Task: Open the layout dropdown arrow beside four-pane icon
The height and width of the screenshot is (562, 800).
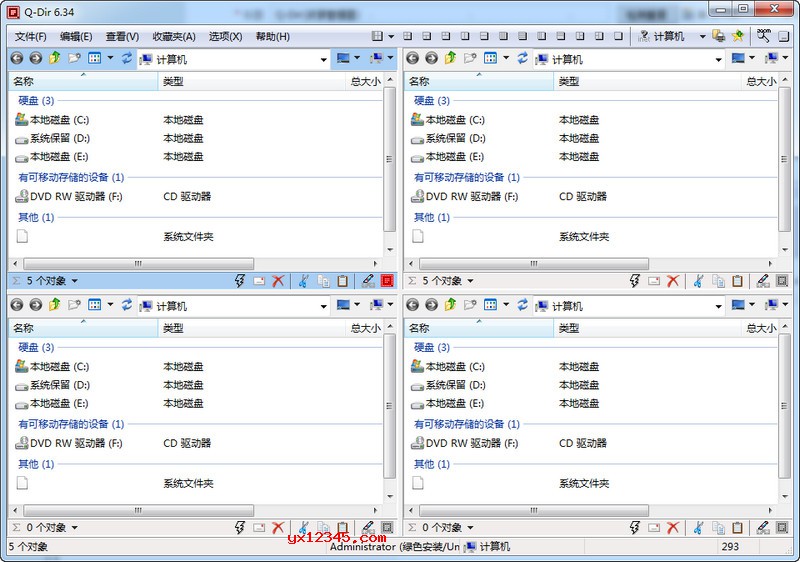Action: point(391,36)
